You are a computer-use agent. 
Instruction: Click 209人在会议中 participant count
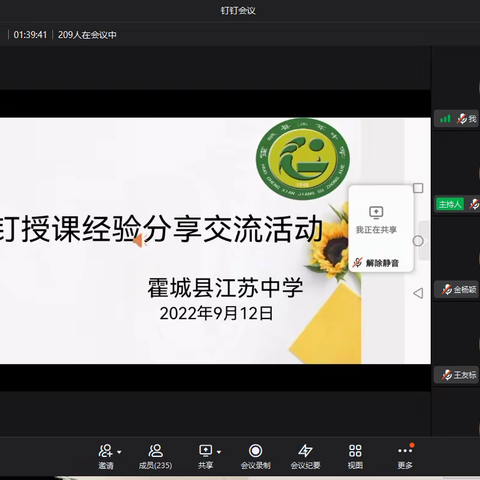(87, 35)
